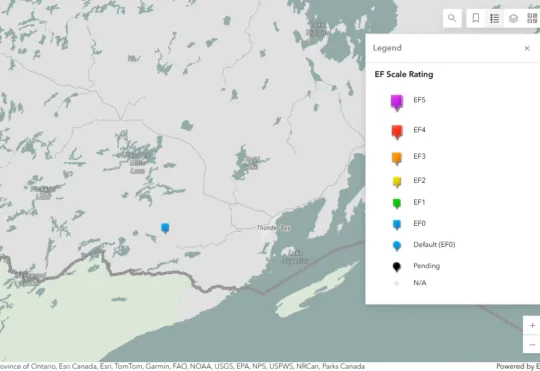Click the Default (EF0) label text
Image resolution: width=540 pixels, height=371 pixels.
point(434,245)
